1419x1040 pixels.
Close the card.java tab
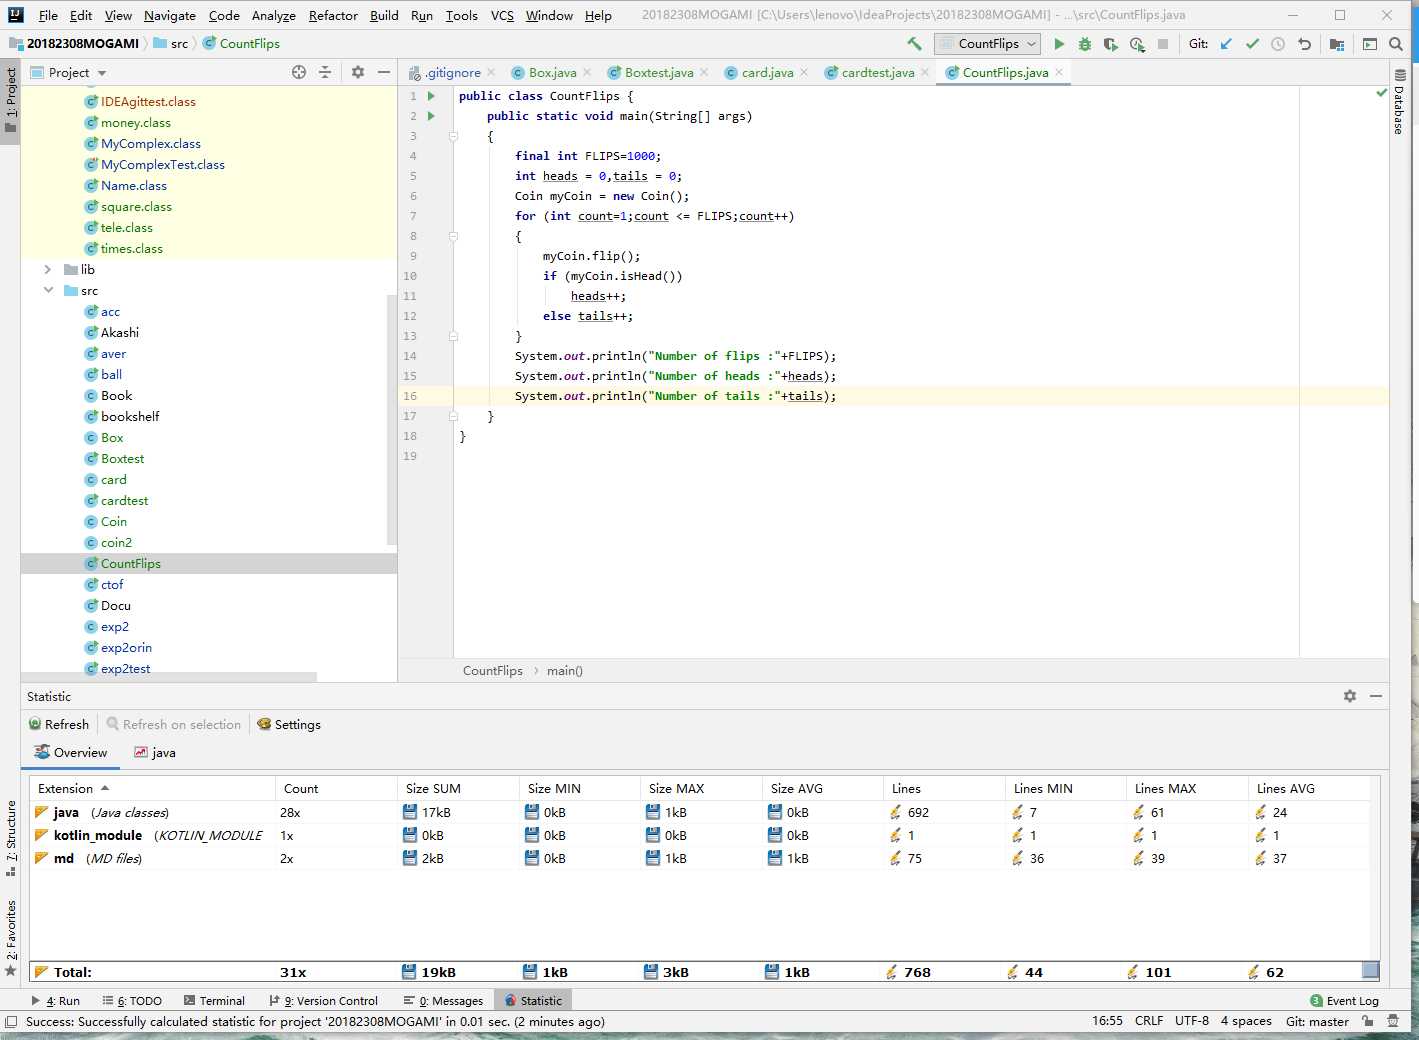(805, 72)
